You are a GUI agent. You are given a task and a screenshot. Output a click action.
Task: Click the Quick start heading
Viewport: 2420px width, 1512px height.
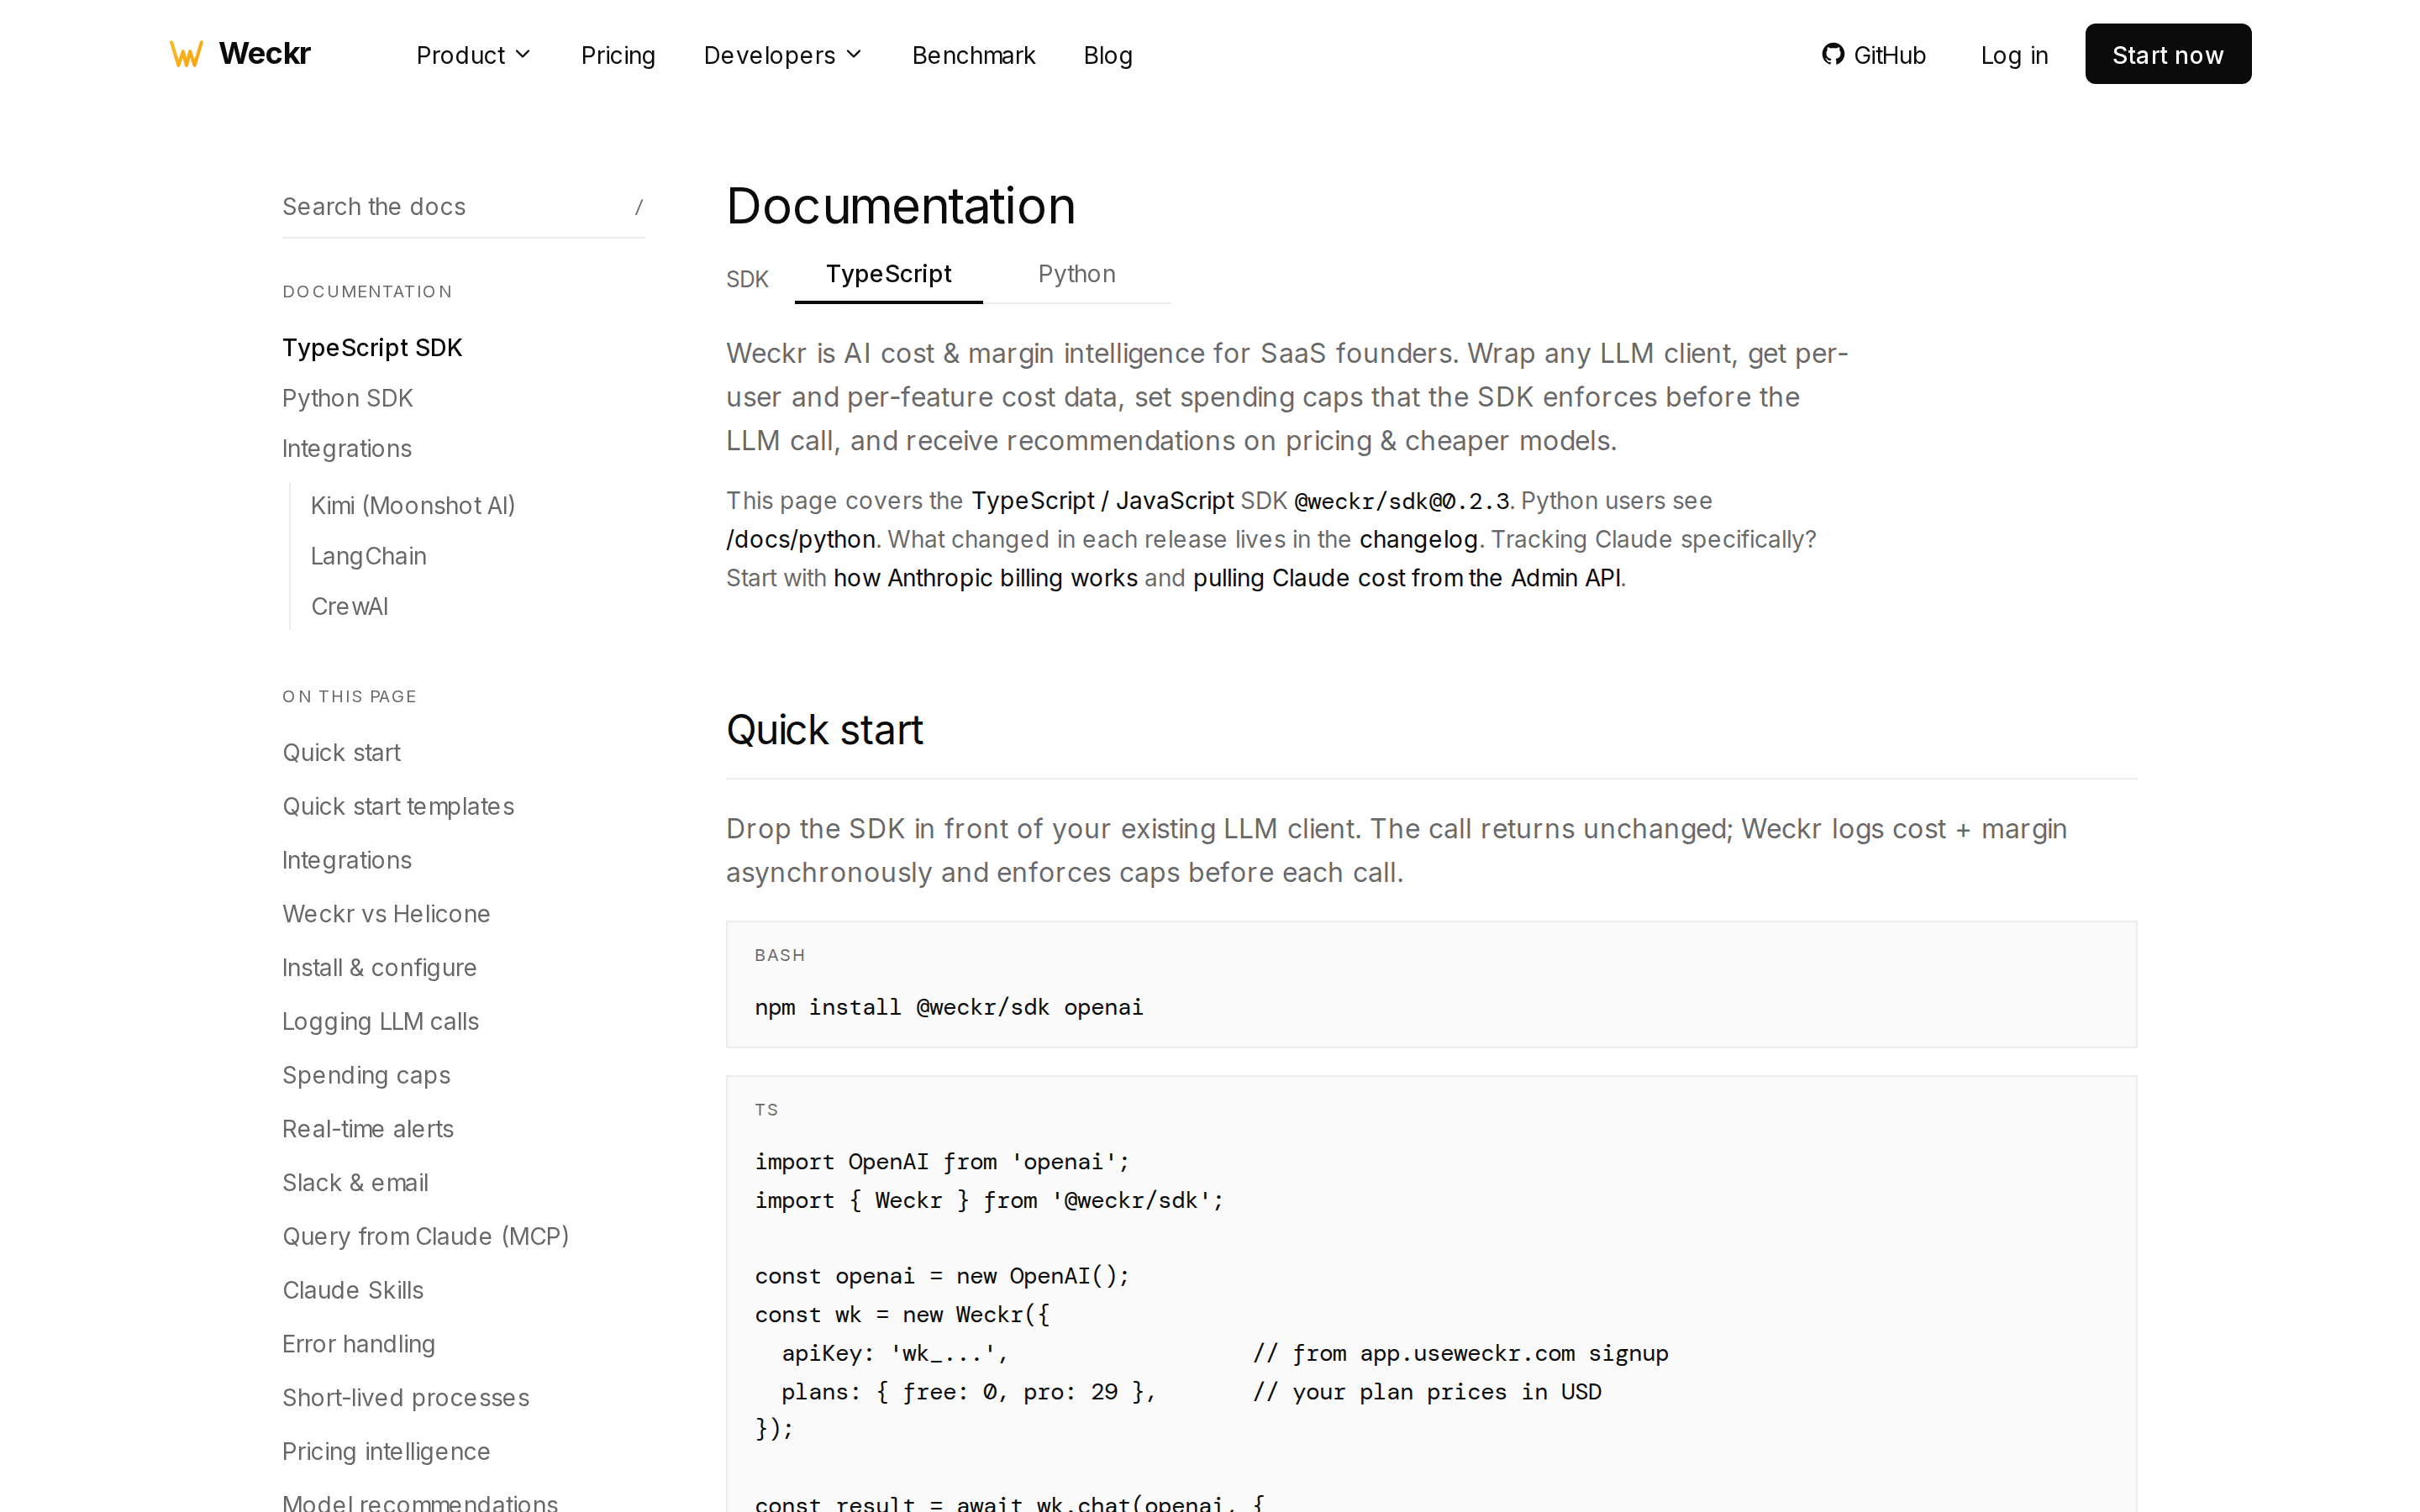pyautogui.click(x=824, y=730)
